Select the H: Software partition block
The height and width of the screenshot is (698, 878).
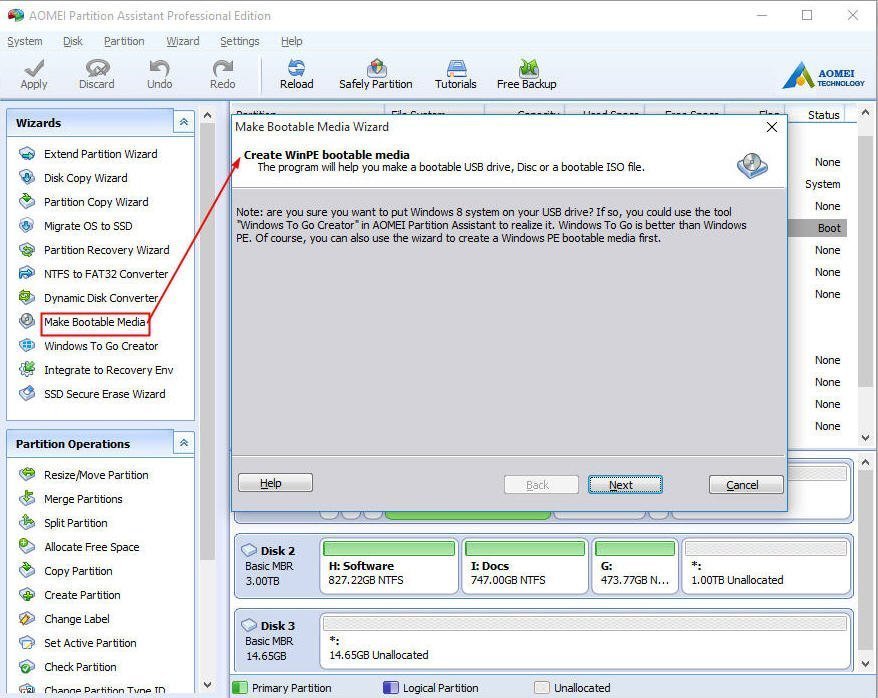click(389, 566)
